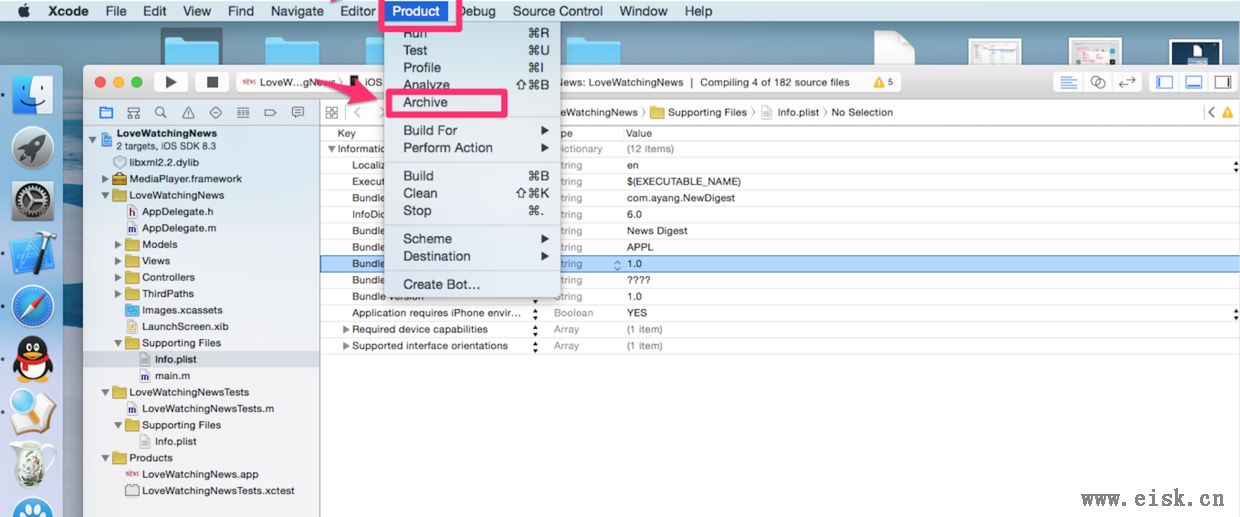Open the Breakpoint navigator tag icon
The height and width of the screenshot is (517, 1240).
pos(270,113)
